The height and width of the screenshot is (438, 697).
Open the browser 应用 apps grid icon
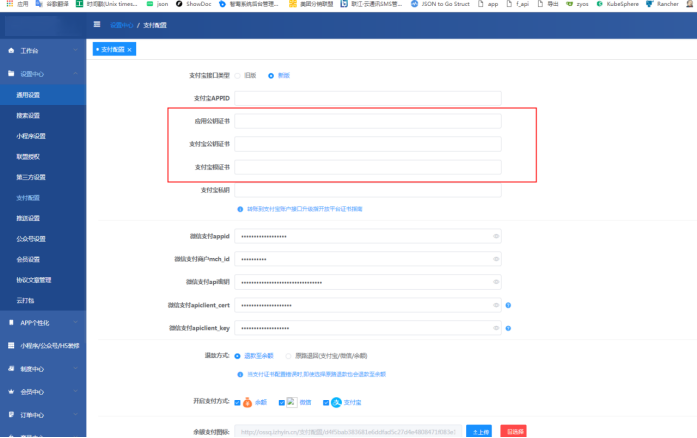(x=10, y=4)
